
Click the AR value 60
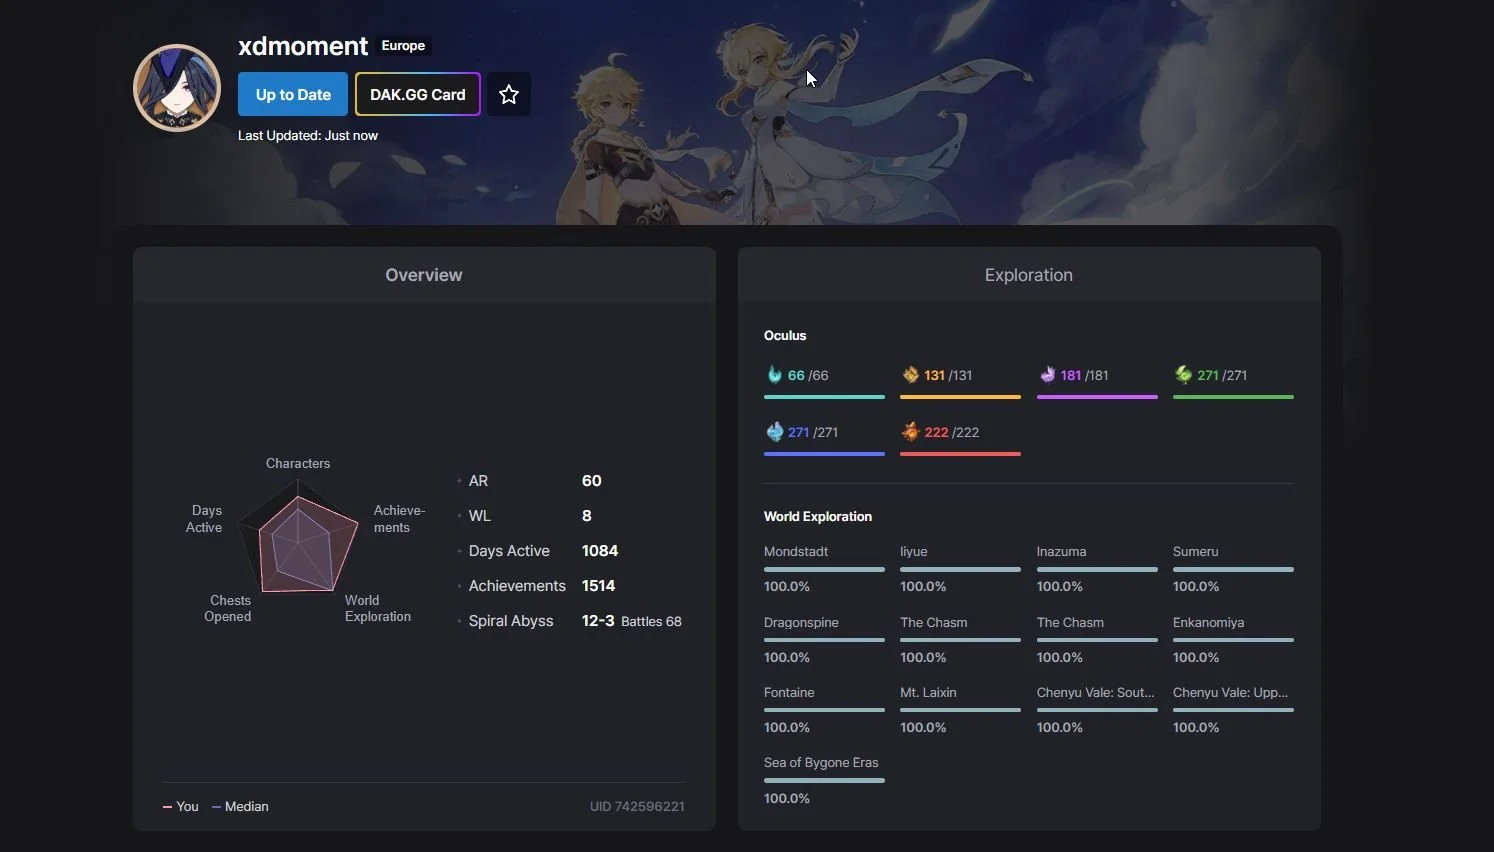[x=592, y=481]
